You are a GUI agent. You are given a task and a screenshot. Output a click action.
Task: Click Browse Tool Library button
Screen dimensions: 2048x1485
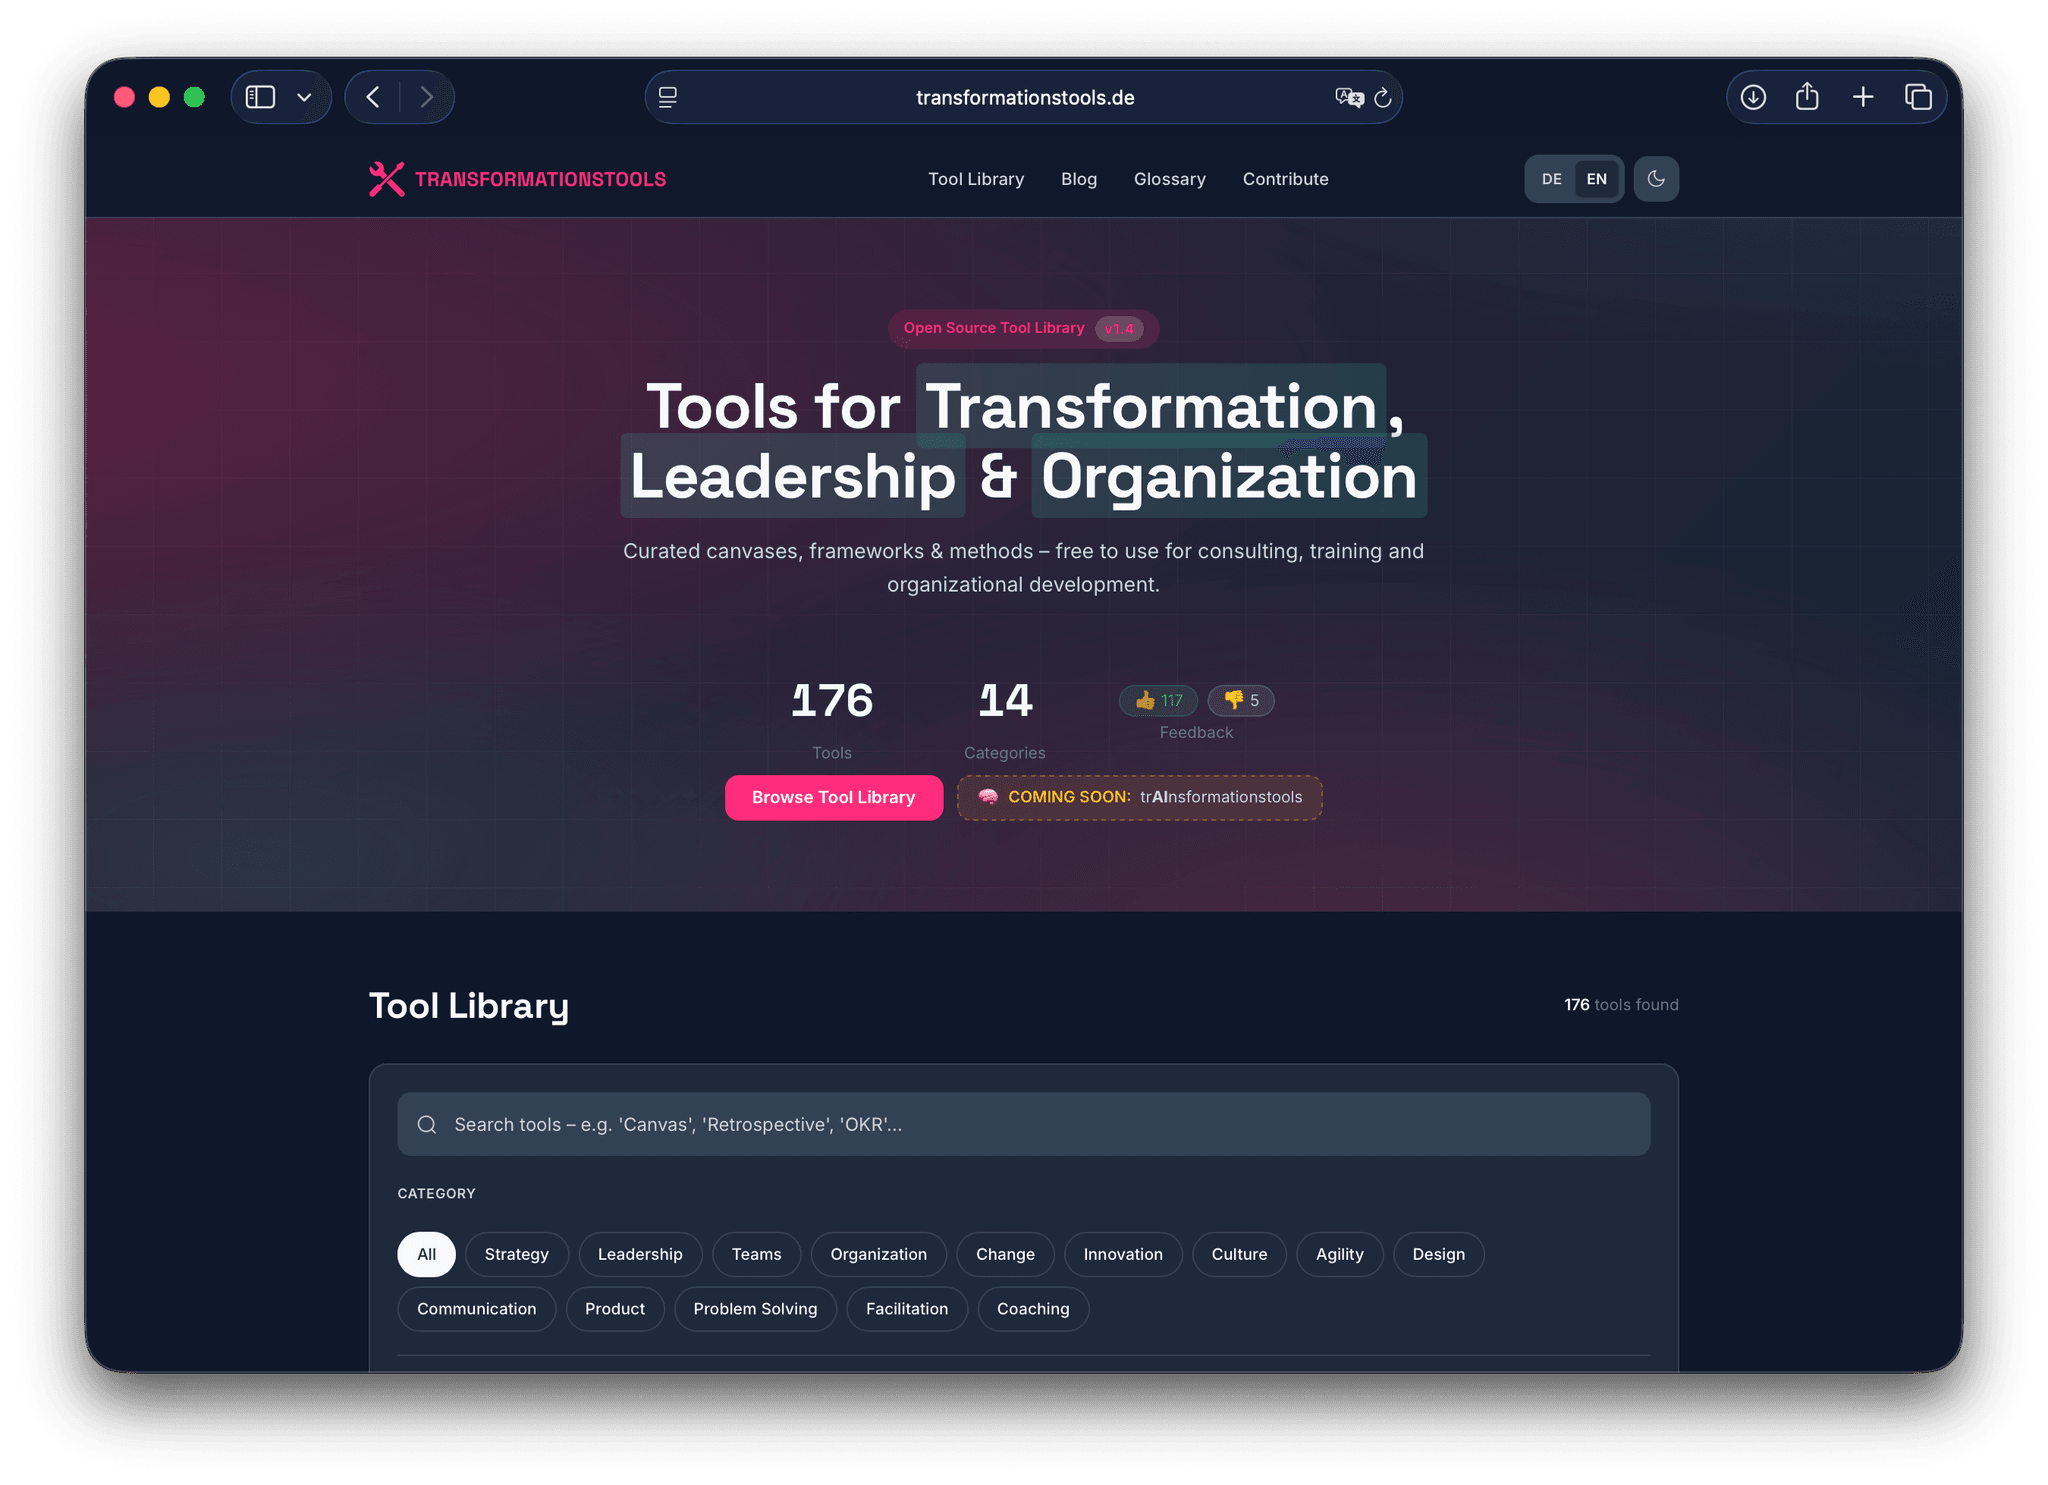pyautogui.click(x=834, y=797)
